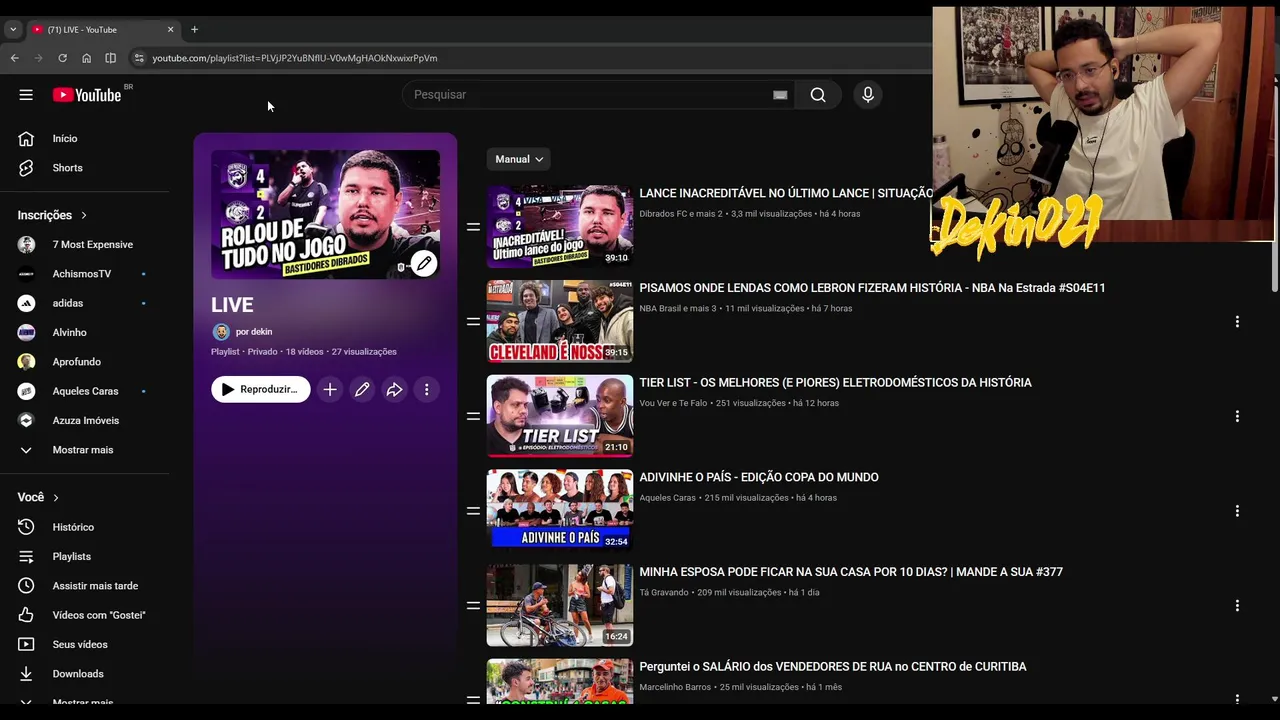Grab reorder handle of TIER LIST video
The height and width of the screenshot is (720, 1280).
(x=473, y=416)
